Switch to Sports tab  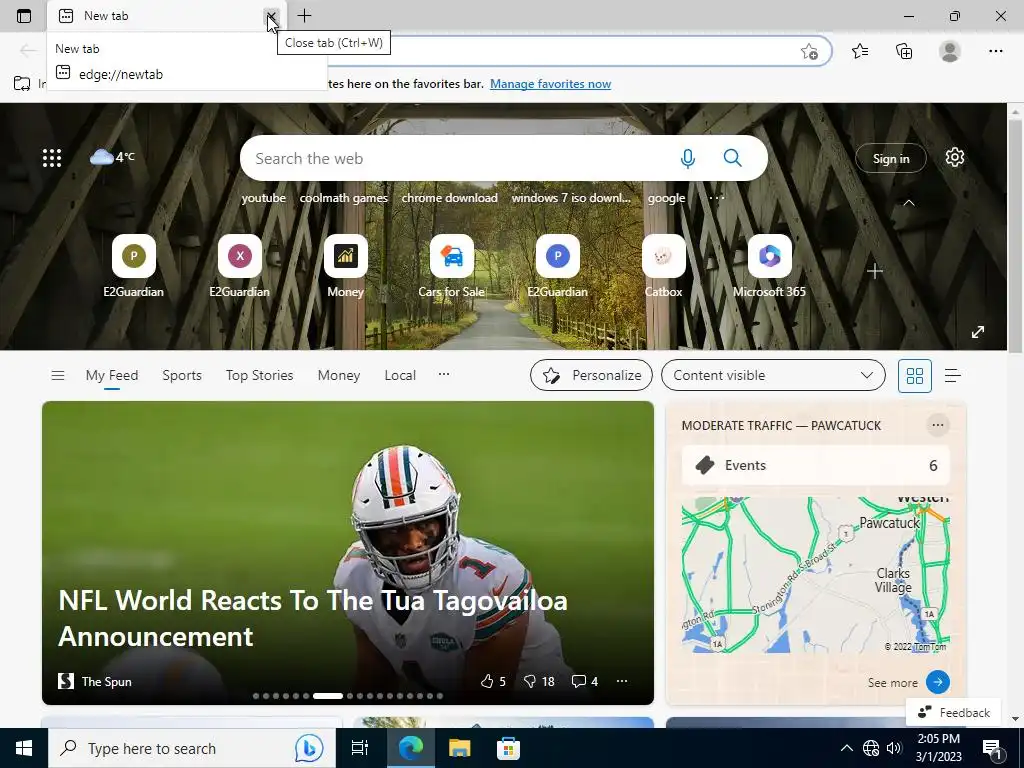tap(182, 376)
